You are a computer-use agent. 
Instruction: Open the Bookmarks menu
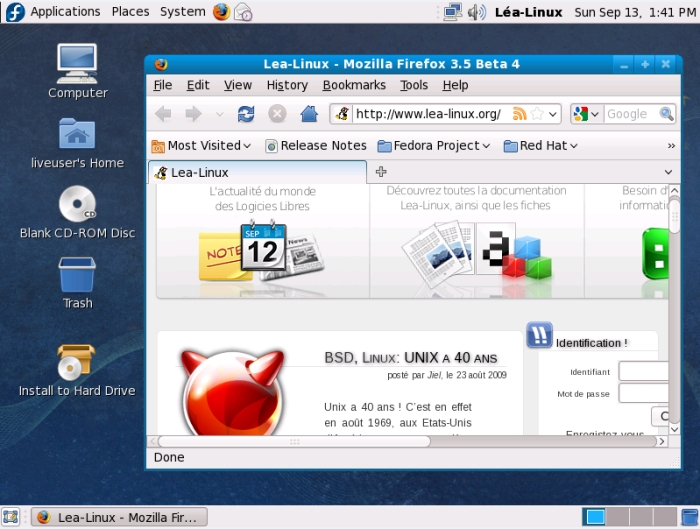point(354,85)
